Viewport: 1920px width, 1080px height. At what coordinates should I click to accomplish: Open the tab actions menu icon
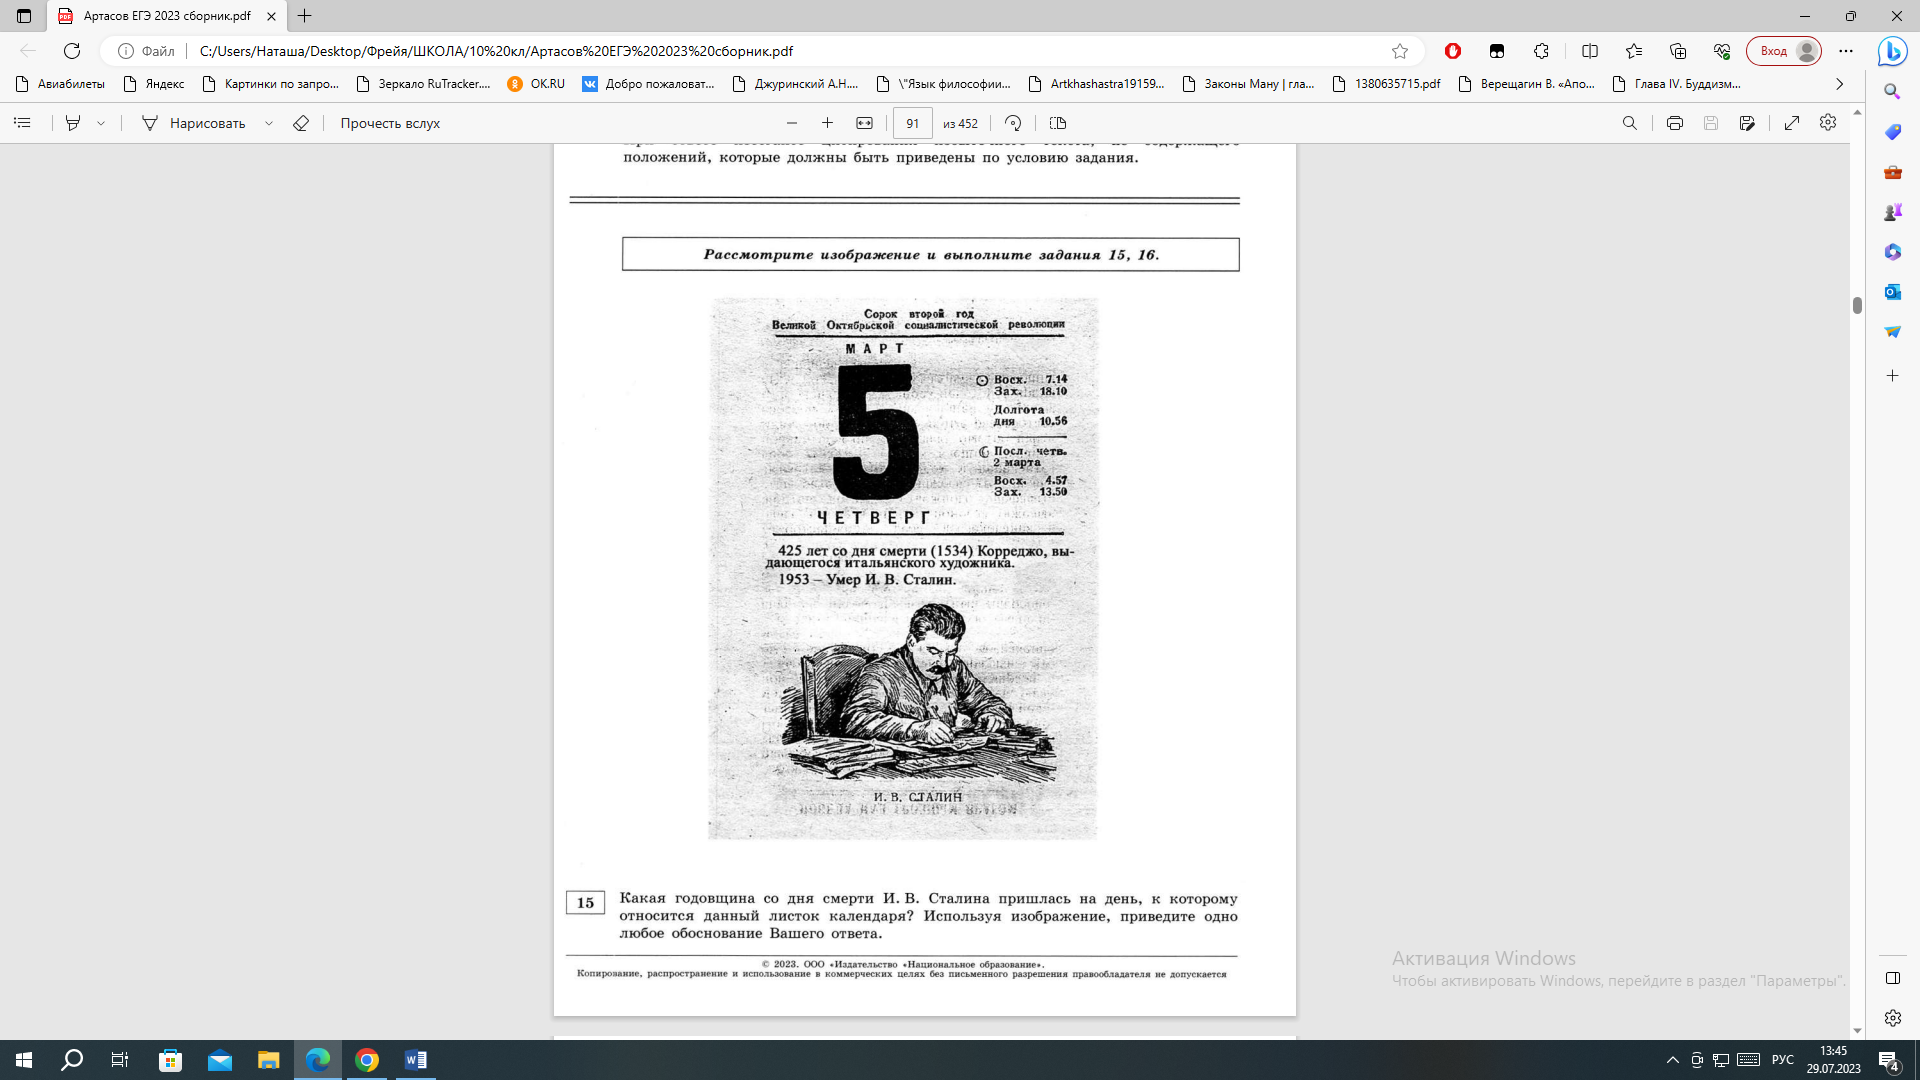point(24,16)
